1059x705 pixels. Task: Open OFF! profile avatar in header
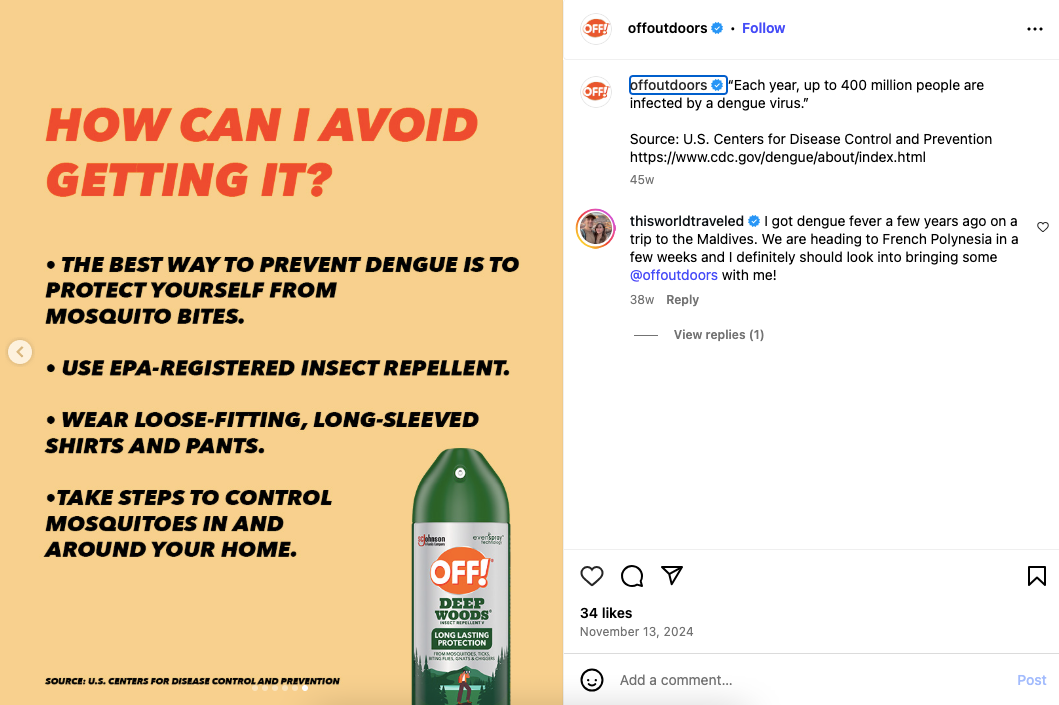point(596,28)
